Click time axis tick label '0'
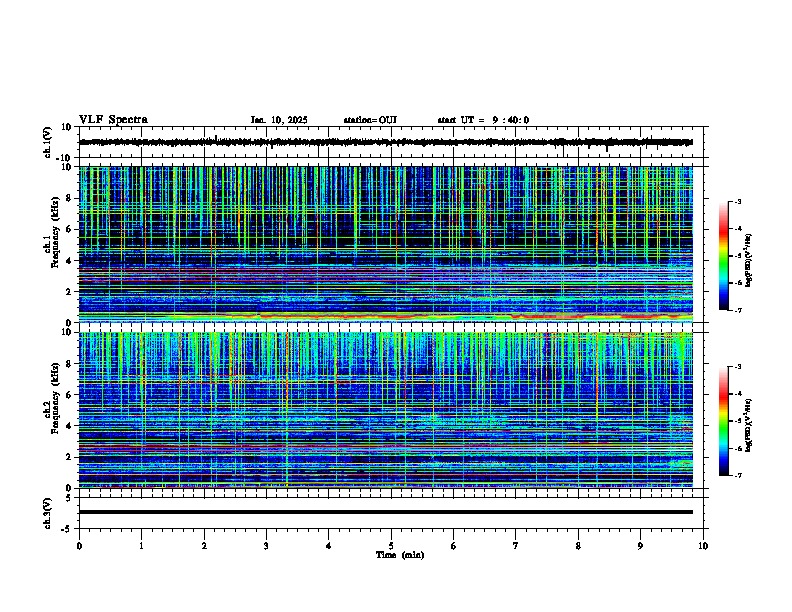Viewport: 792px width, 612px height. pyautogui.click(x=79, y=546)
